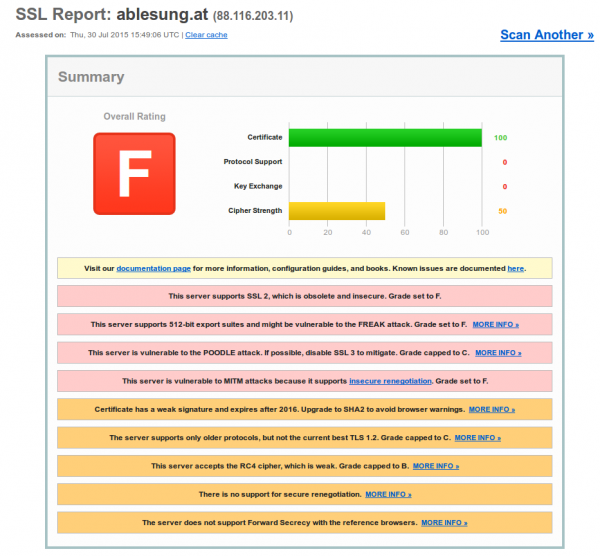This screenshot has width=600, height=556.
Task: Open MORE INFO for weak signature warning
Action: tap(492, 409)
